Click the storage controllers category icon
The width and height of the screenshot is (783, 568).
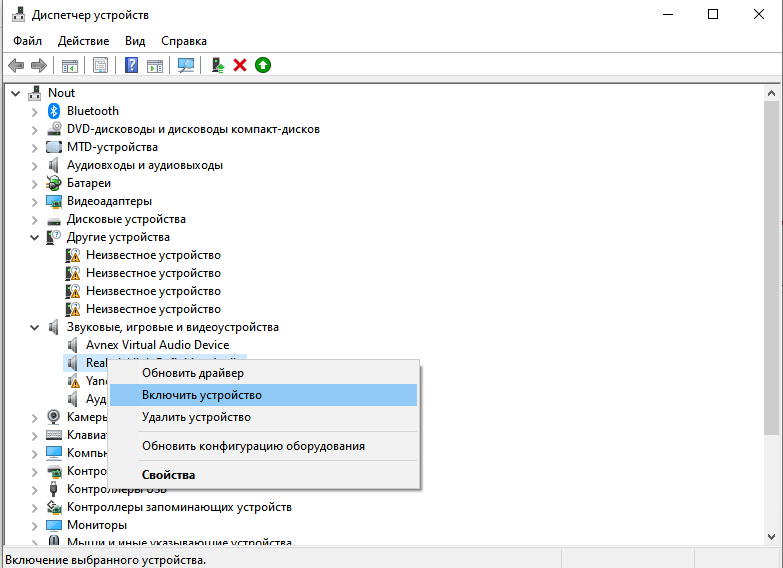54,507
